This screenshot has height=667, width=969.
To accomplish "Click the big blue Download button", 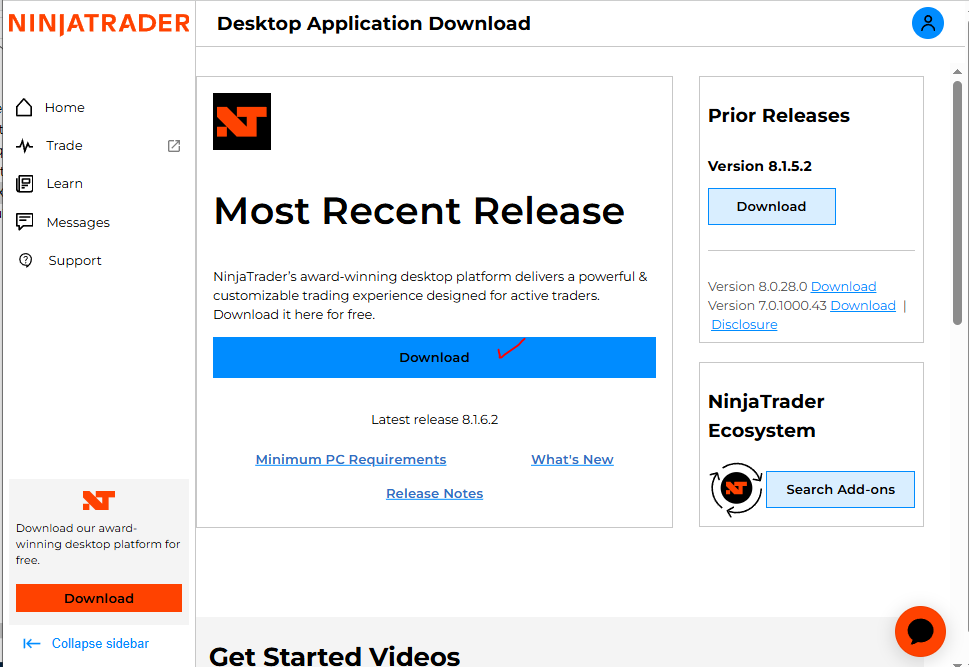I will click(434, 357).
